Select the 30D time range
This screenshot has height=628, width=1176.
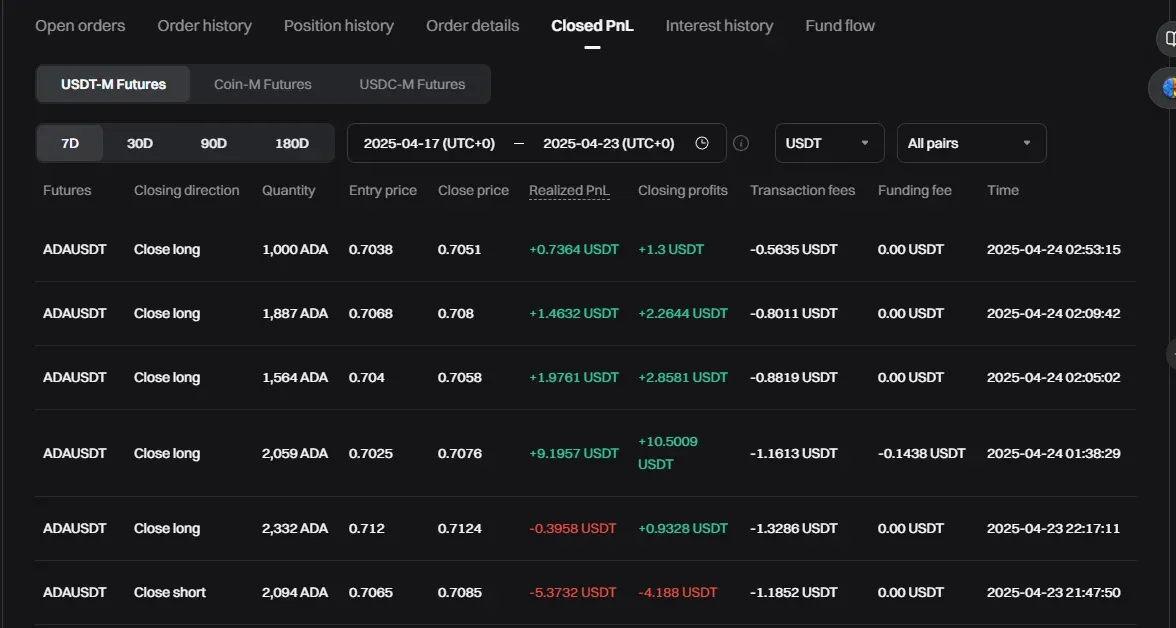140,143
